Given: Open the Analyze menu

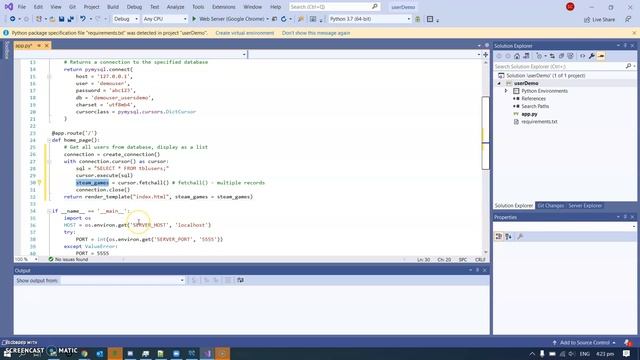Looking at the screenshot, I should click(176, 7).
